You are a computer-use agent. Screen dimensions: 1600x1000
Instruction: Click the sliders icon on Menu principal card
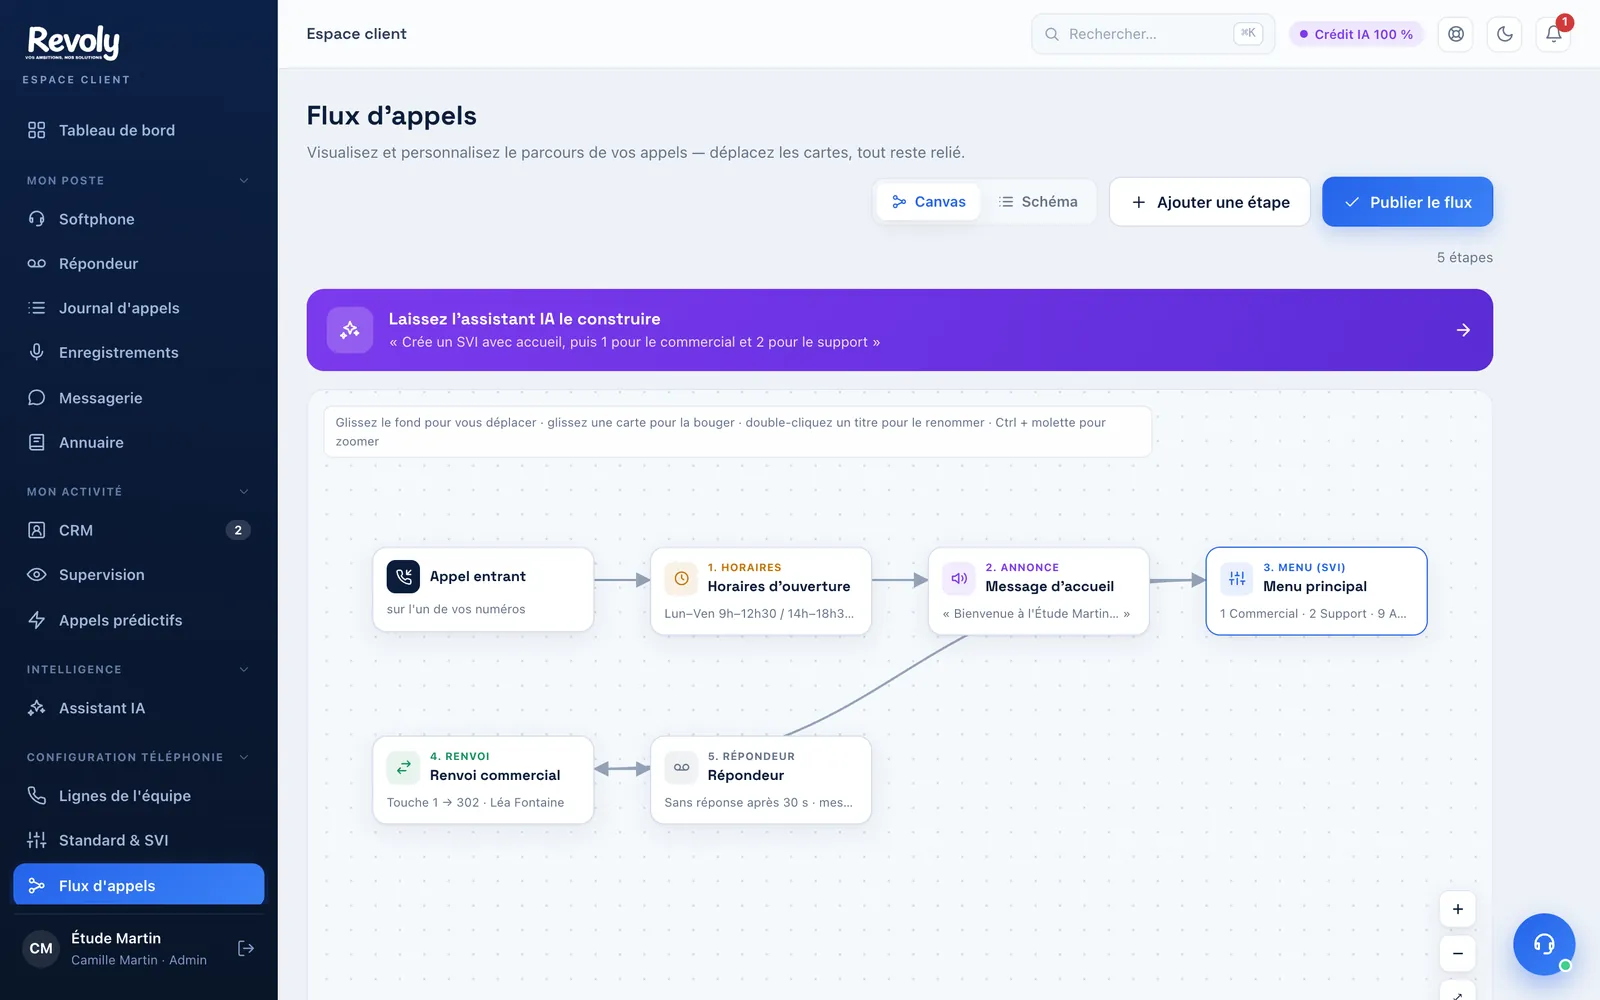tap(1237, 578)
